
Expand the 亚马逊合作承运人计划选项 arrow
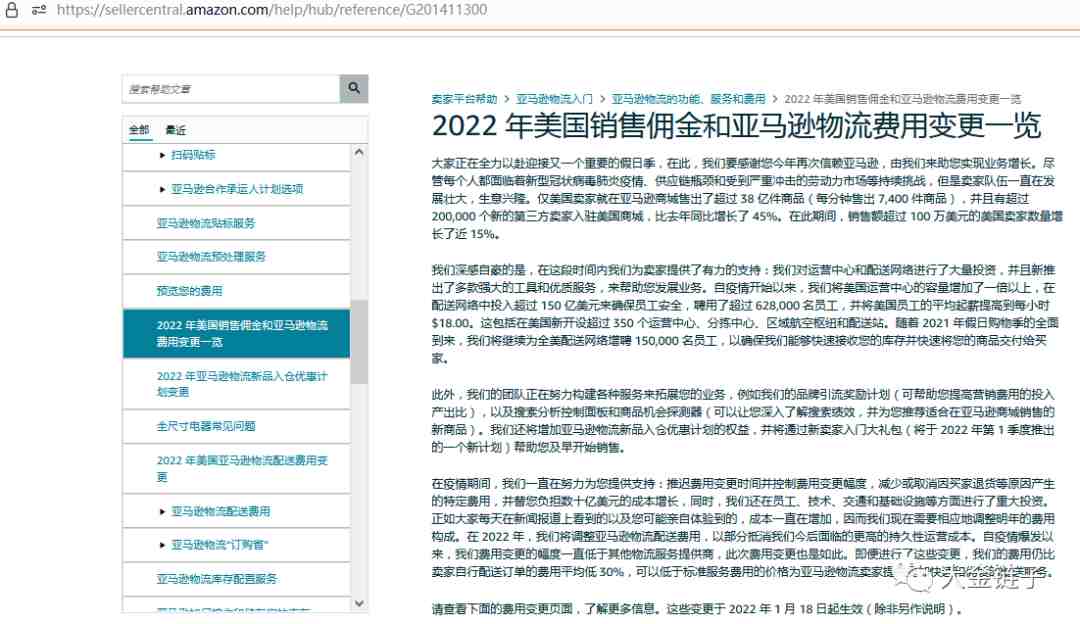163,189
